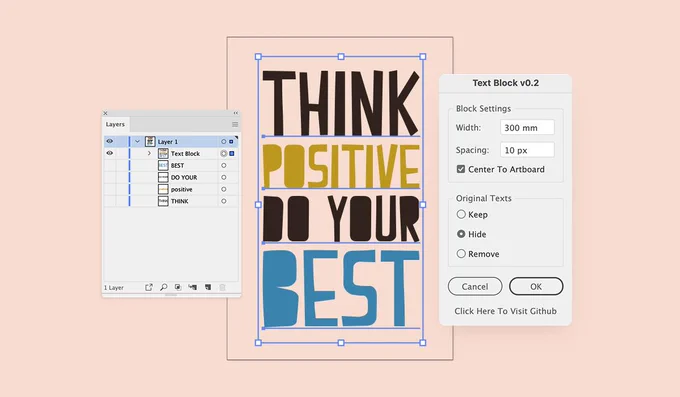
Task: Click the BEST item thumbnail
Action: tap(163, 165)
